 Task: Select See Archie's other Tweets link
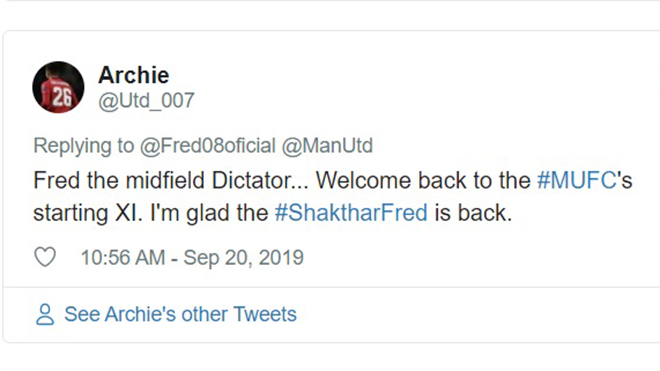coord(181,314)
